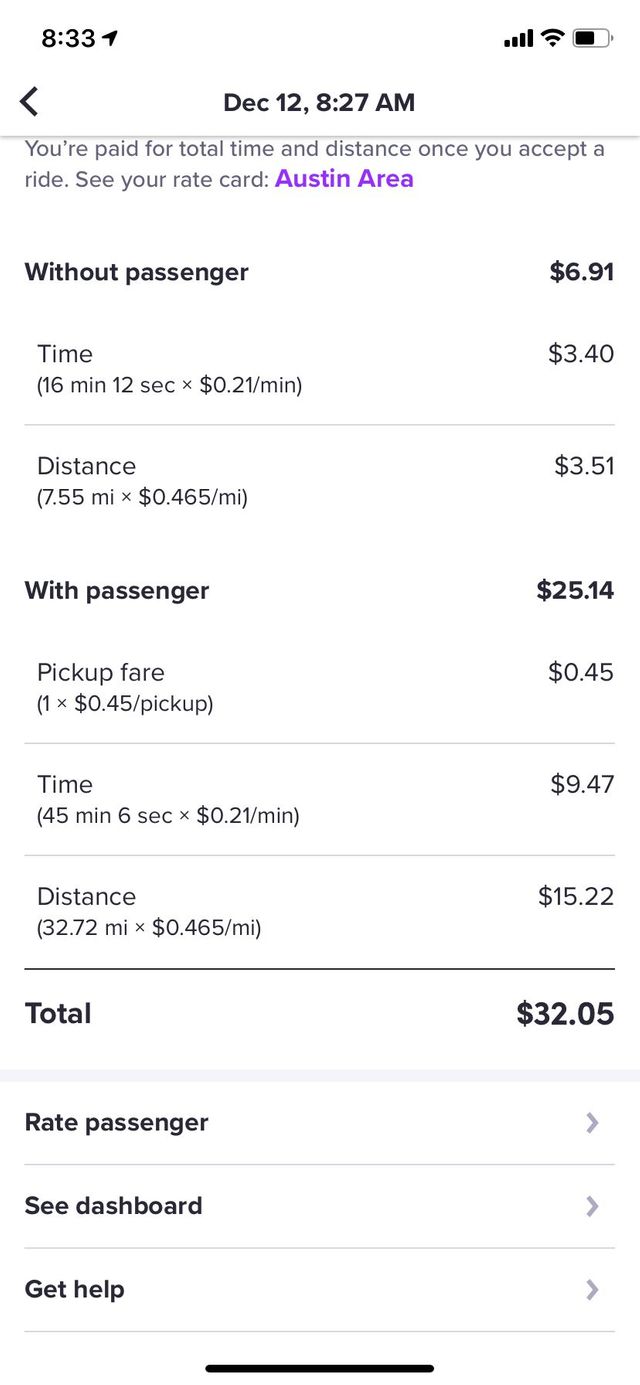This screenshot has height=1385, width=640.
Task: Open Rate passenger option
Action: [x=320, y=1123]
